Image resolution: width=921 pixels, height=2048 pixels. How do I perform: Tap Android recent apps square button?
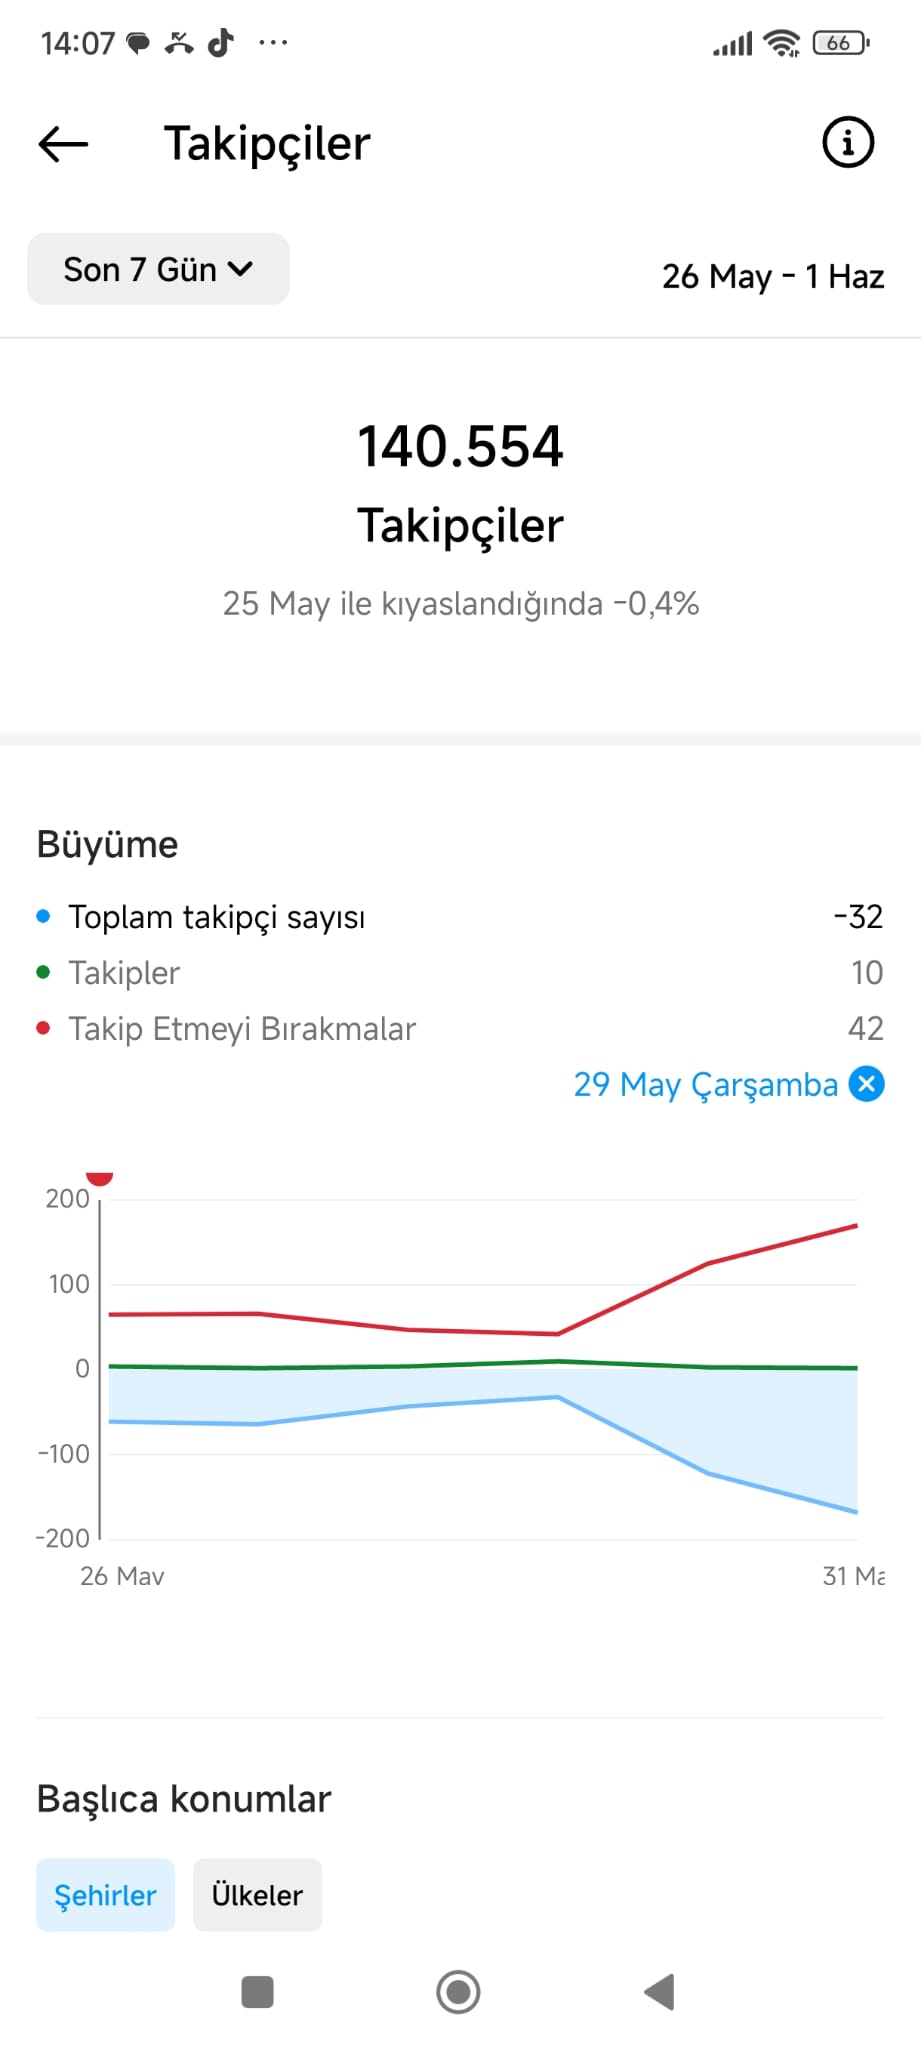point(258,1991)
